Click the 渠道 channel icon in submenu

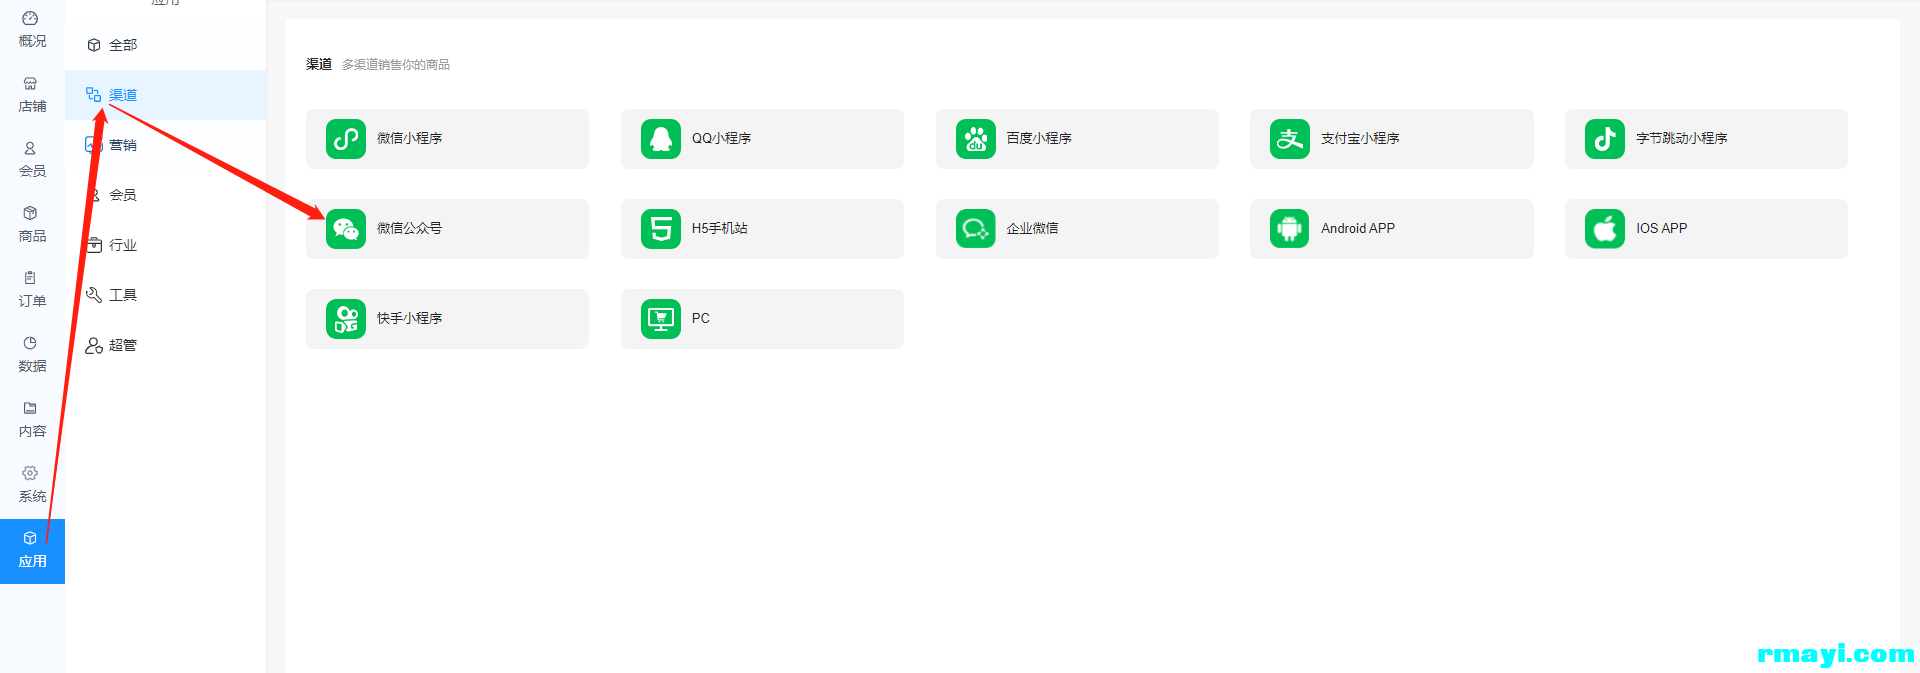click(x=94, y=95)
